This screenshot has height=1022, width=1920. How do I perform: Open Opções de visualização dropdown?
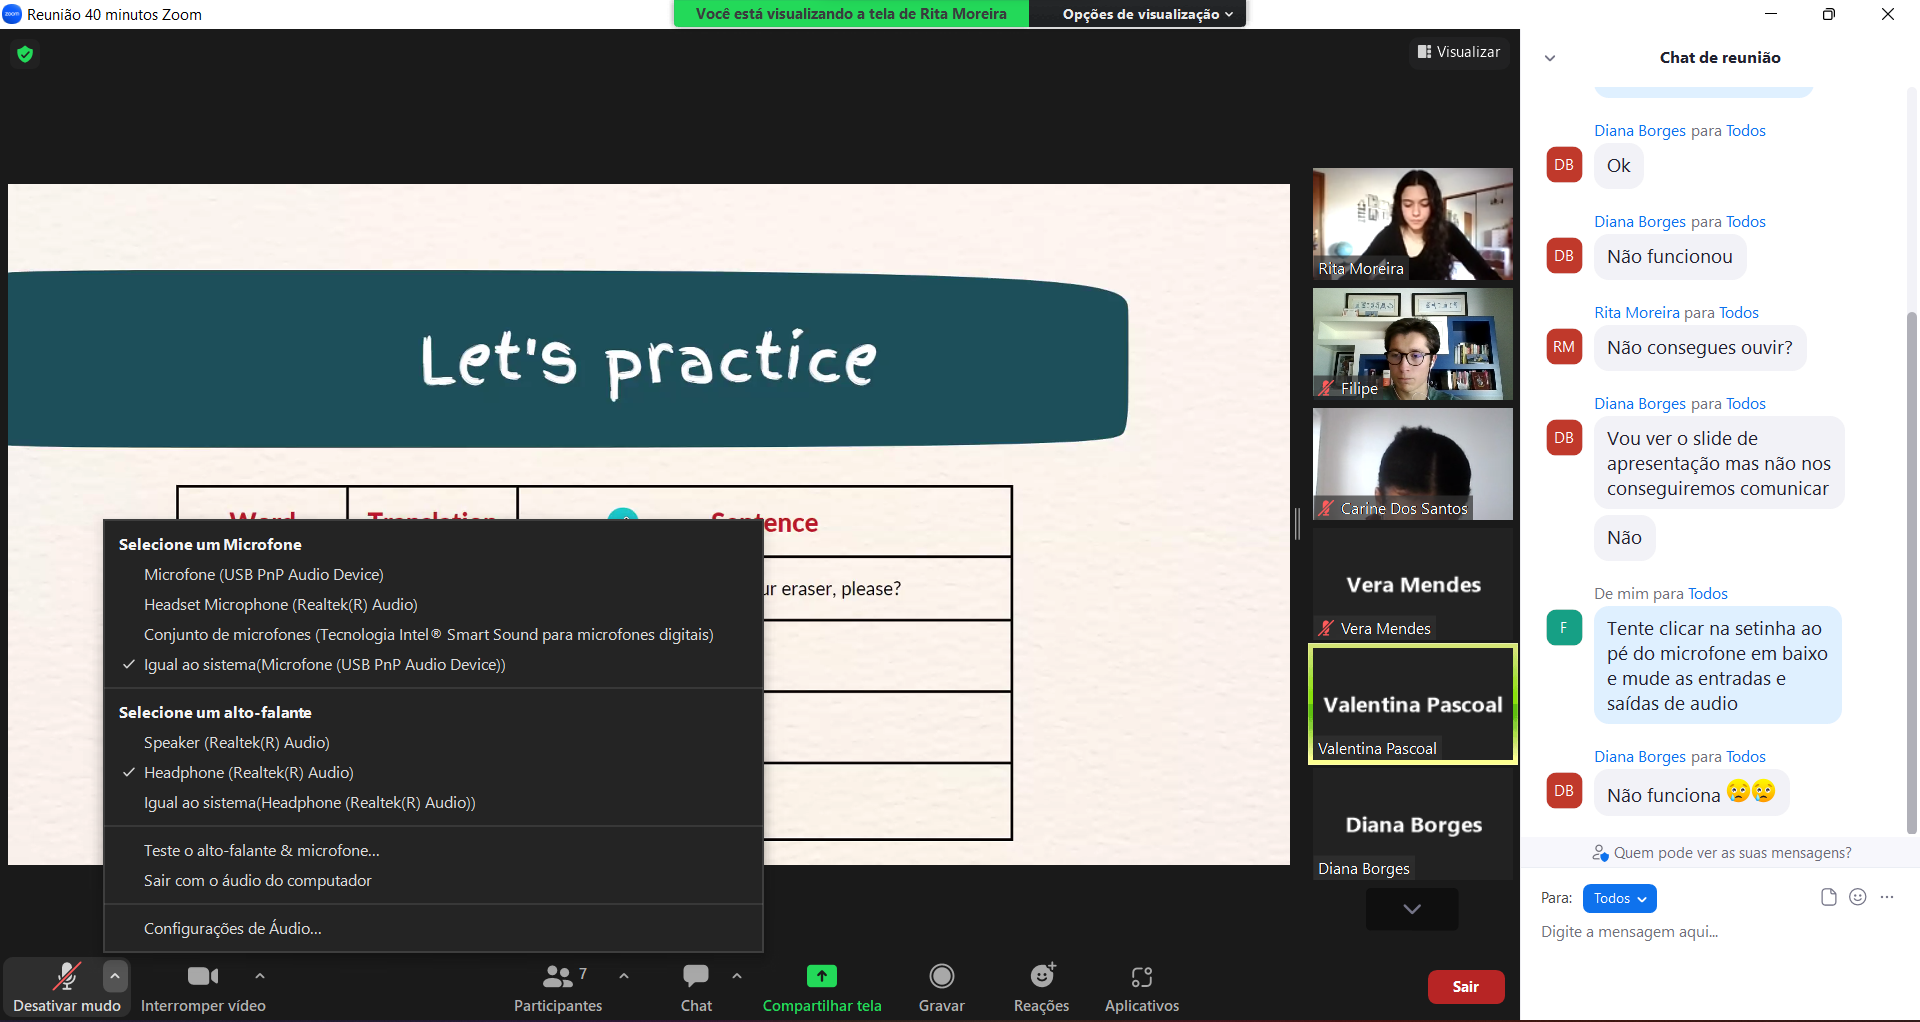point(1147,14)
